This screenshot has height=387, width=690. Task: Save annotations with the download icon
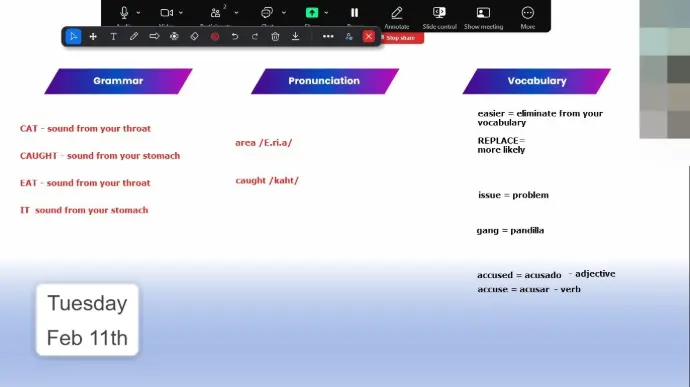pyautogui.click(x=296, y=37)
